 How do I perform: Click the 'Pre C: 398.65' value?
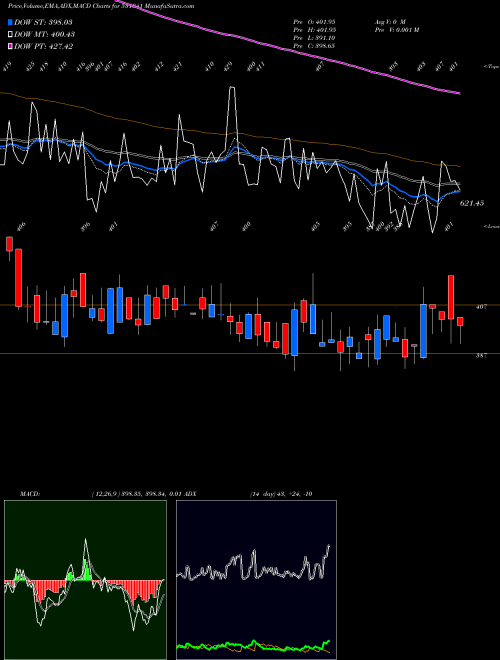(x=314, y=46)
